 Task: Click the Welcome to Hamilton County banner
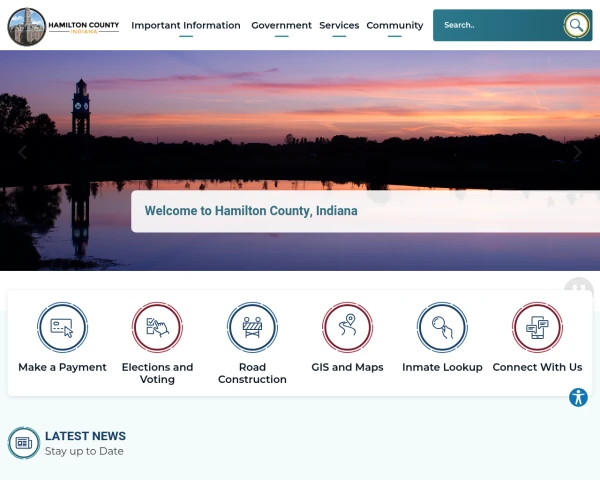tap(365, 211)
